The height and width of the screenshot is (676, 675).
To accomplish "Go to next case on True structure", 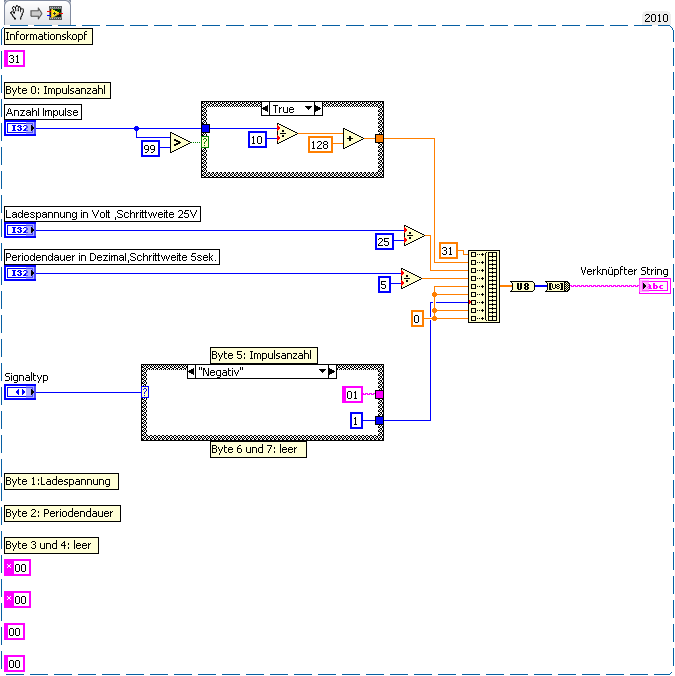I will point(318,109).
